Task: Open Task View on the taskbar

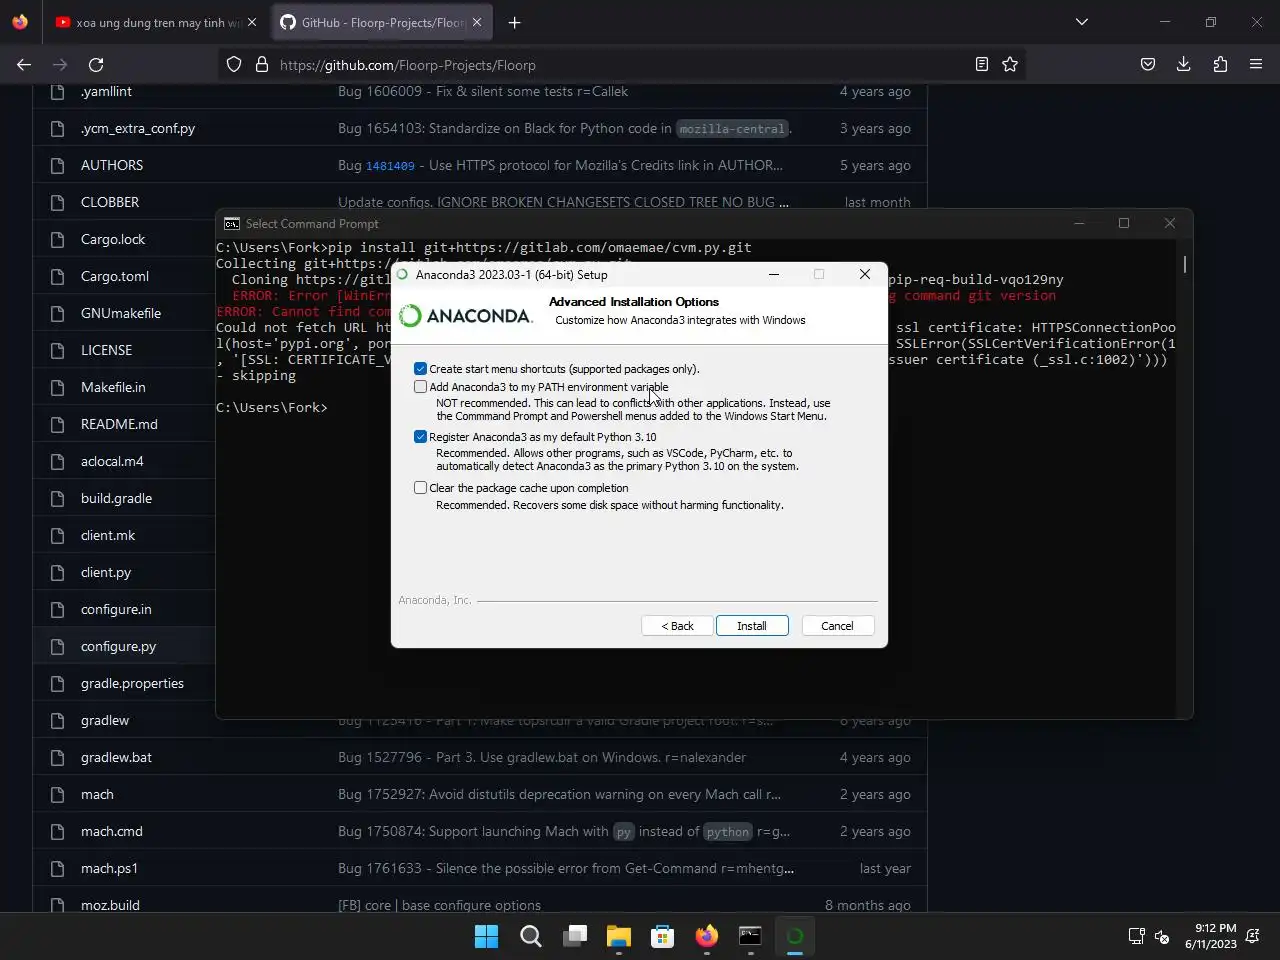Action: 575,936
